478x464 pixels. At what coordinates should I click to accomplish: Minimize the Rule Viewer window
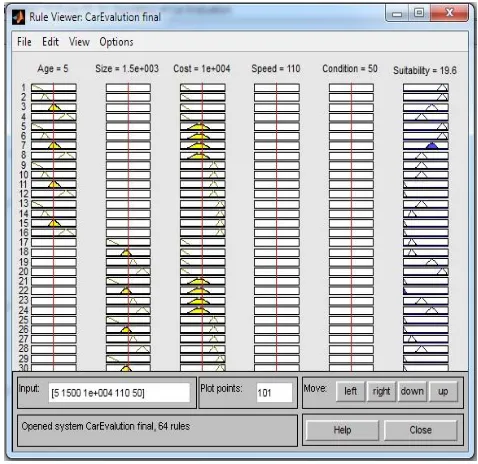[397, 14]
